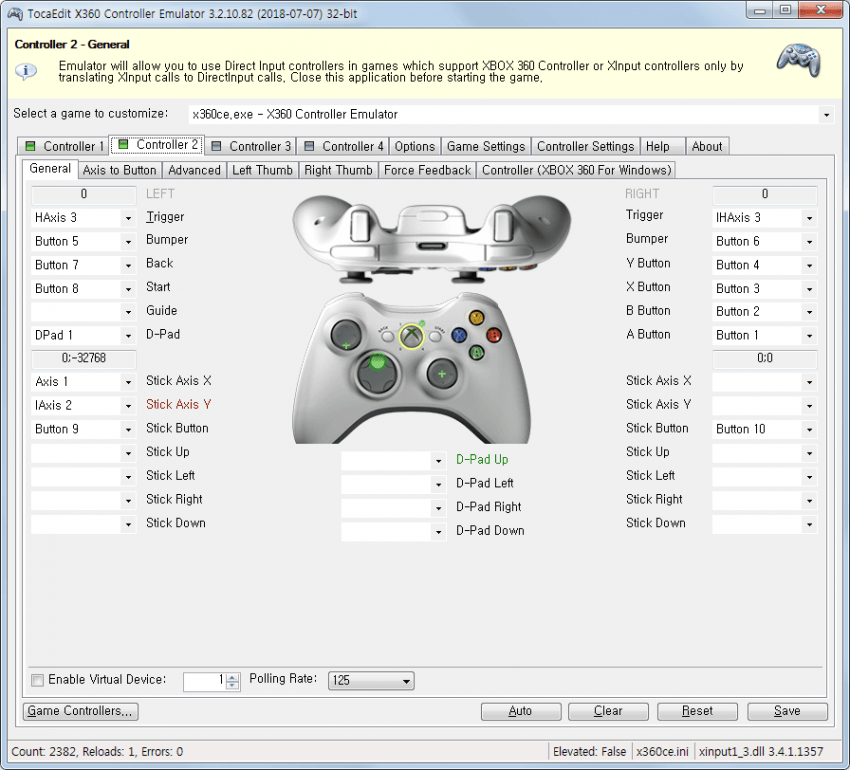Screen dimensions: 850x770
Task: Open the left Bumper Button 5 dropdown
Action: (x=128, y=242)
